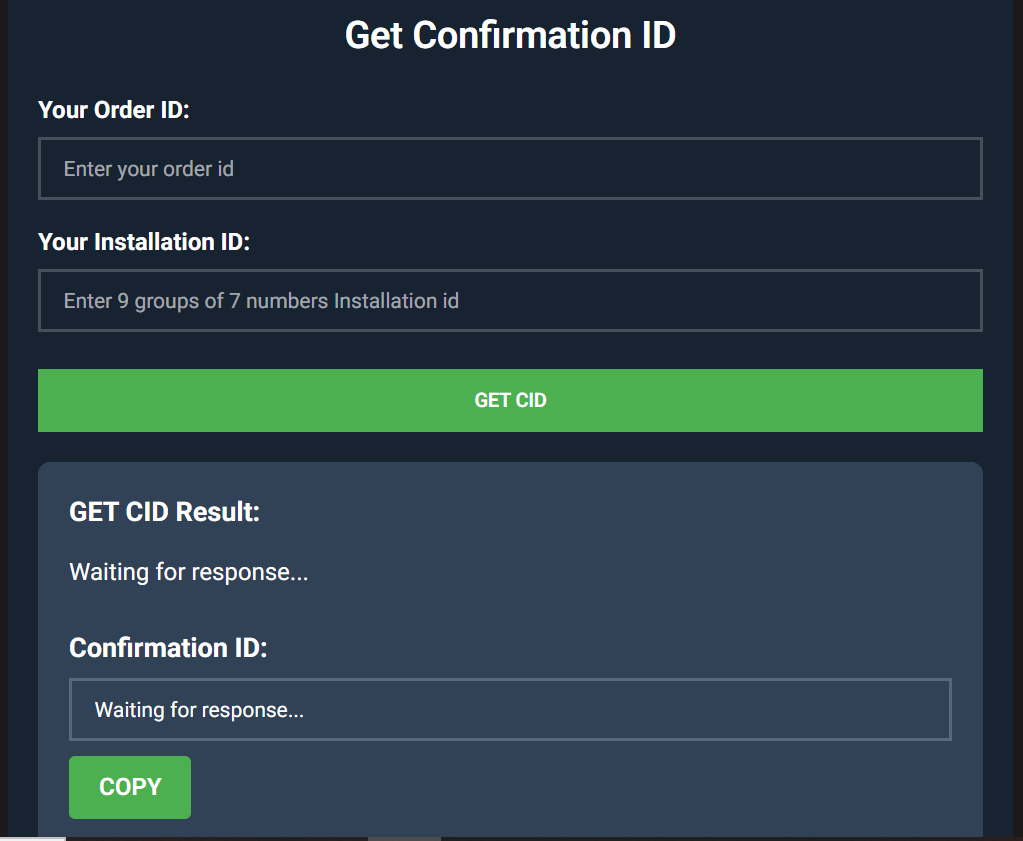This screenshot has height=841, width=1023.
Task: Click the "Your Order ID:" label
Action: tap(114, 110)
